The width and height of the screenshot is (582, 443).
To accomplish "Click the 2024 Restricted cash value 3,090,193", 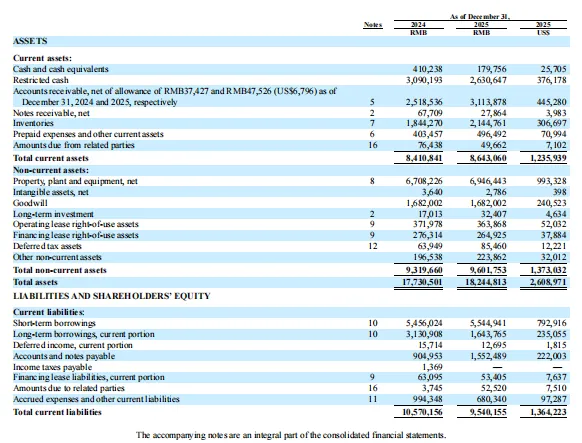I will click(424, 80).
